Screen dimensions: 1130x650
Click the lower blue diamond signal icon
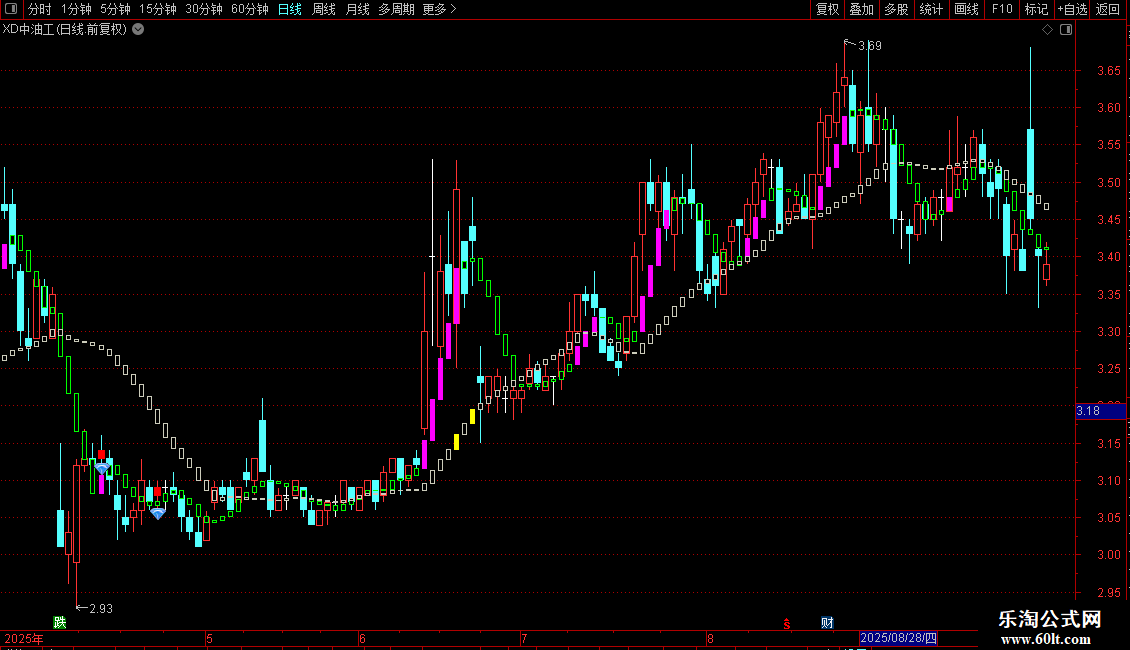click(x=157, y=513)
